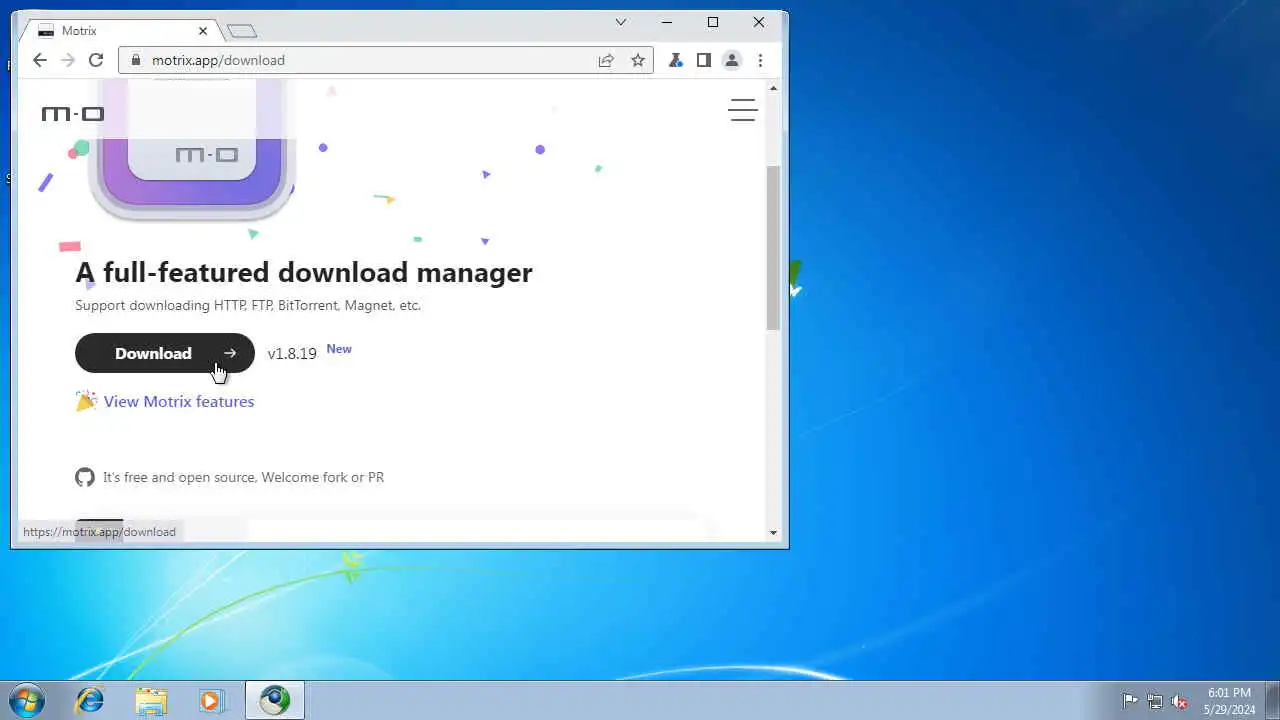This screenshot has width=1280, height=720.
Task: Go back to the previous page
Action: 39,60
